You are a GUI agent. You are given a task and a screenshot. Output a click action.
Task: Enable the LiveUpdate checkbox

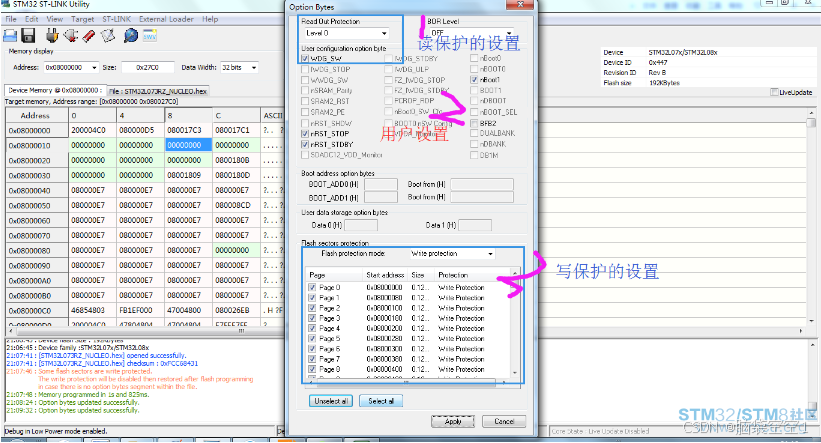[x=774, y=93]
